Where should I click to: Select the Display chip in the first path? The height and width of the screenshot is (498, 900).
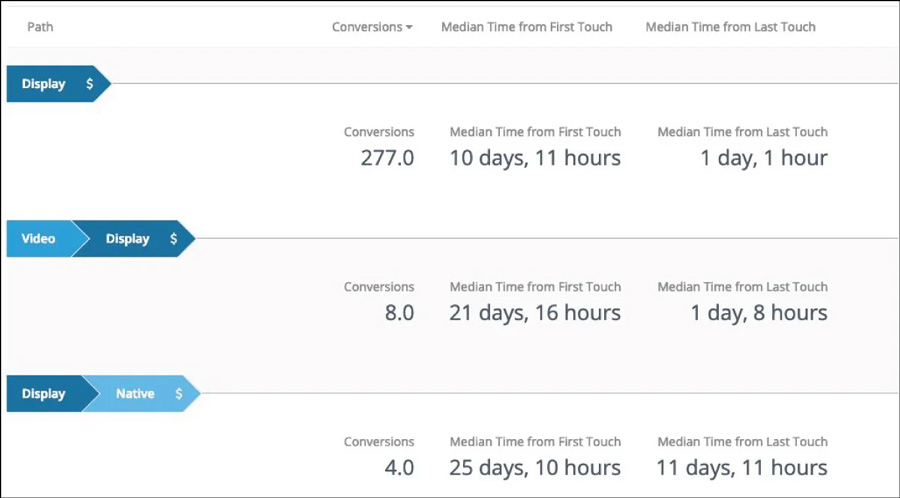point(43,84)
